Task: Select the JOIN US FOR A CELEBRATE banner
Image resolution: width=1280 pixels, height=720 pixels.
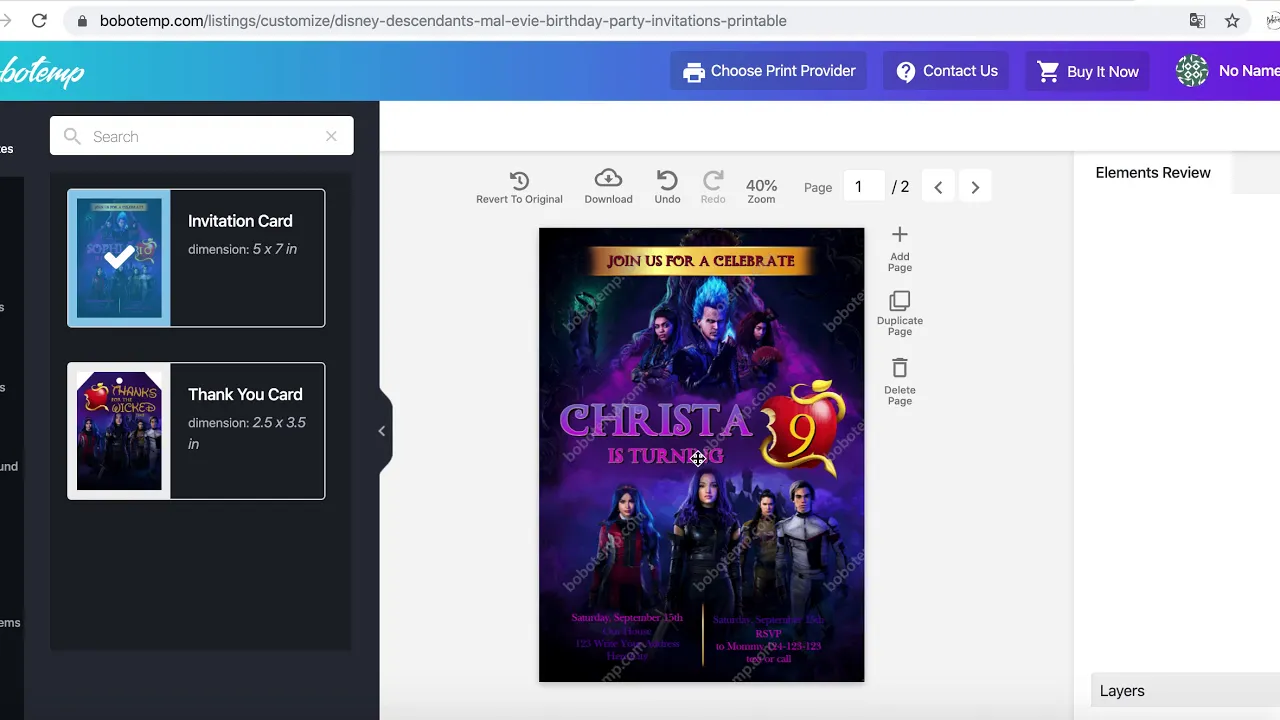Action: tap(701, 261)
